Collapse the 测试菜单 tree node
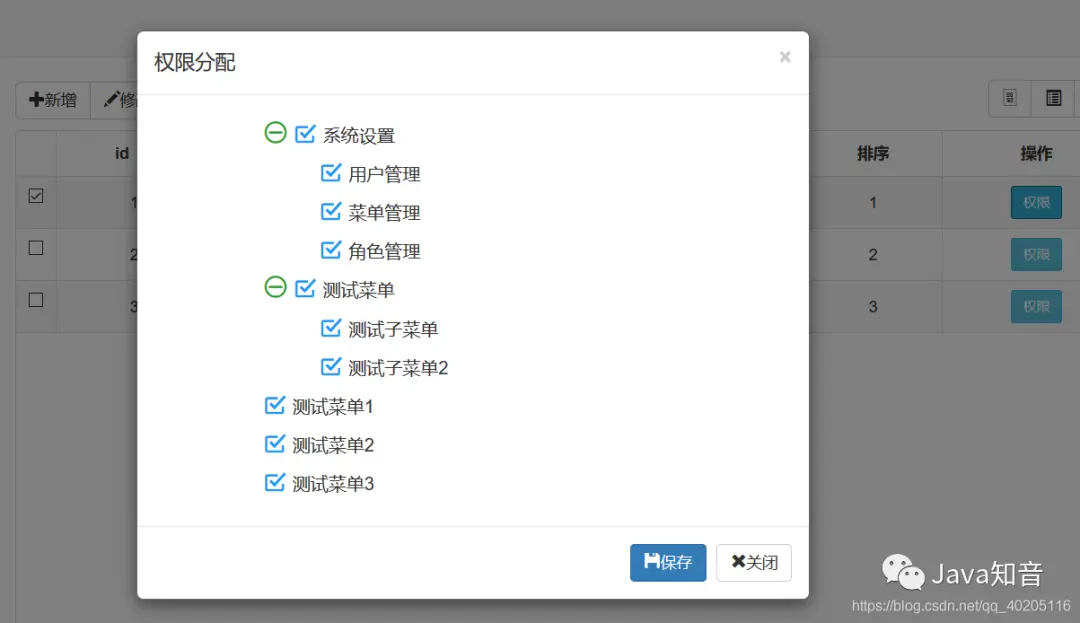Viewport: 1080px width, 623px height. coord(275,288)
